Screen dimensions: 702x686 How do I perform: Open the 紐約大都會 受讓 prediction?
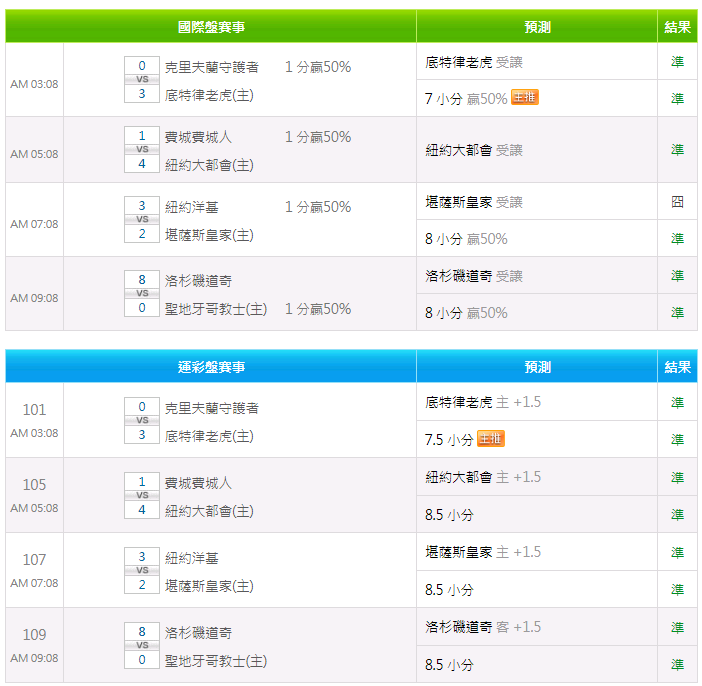[x=474, y=150]
